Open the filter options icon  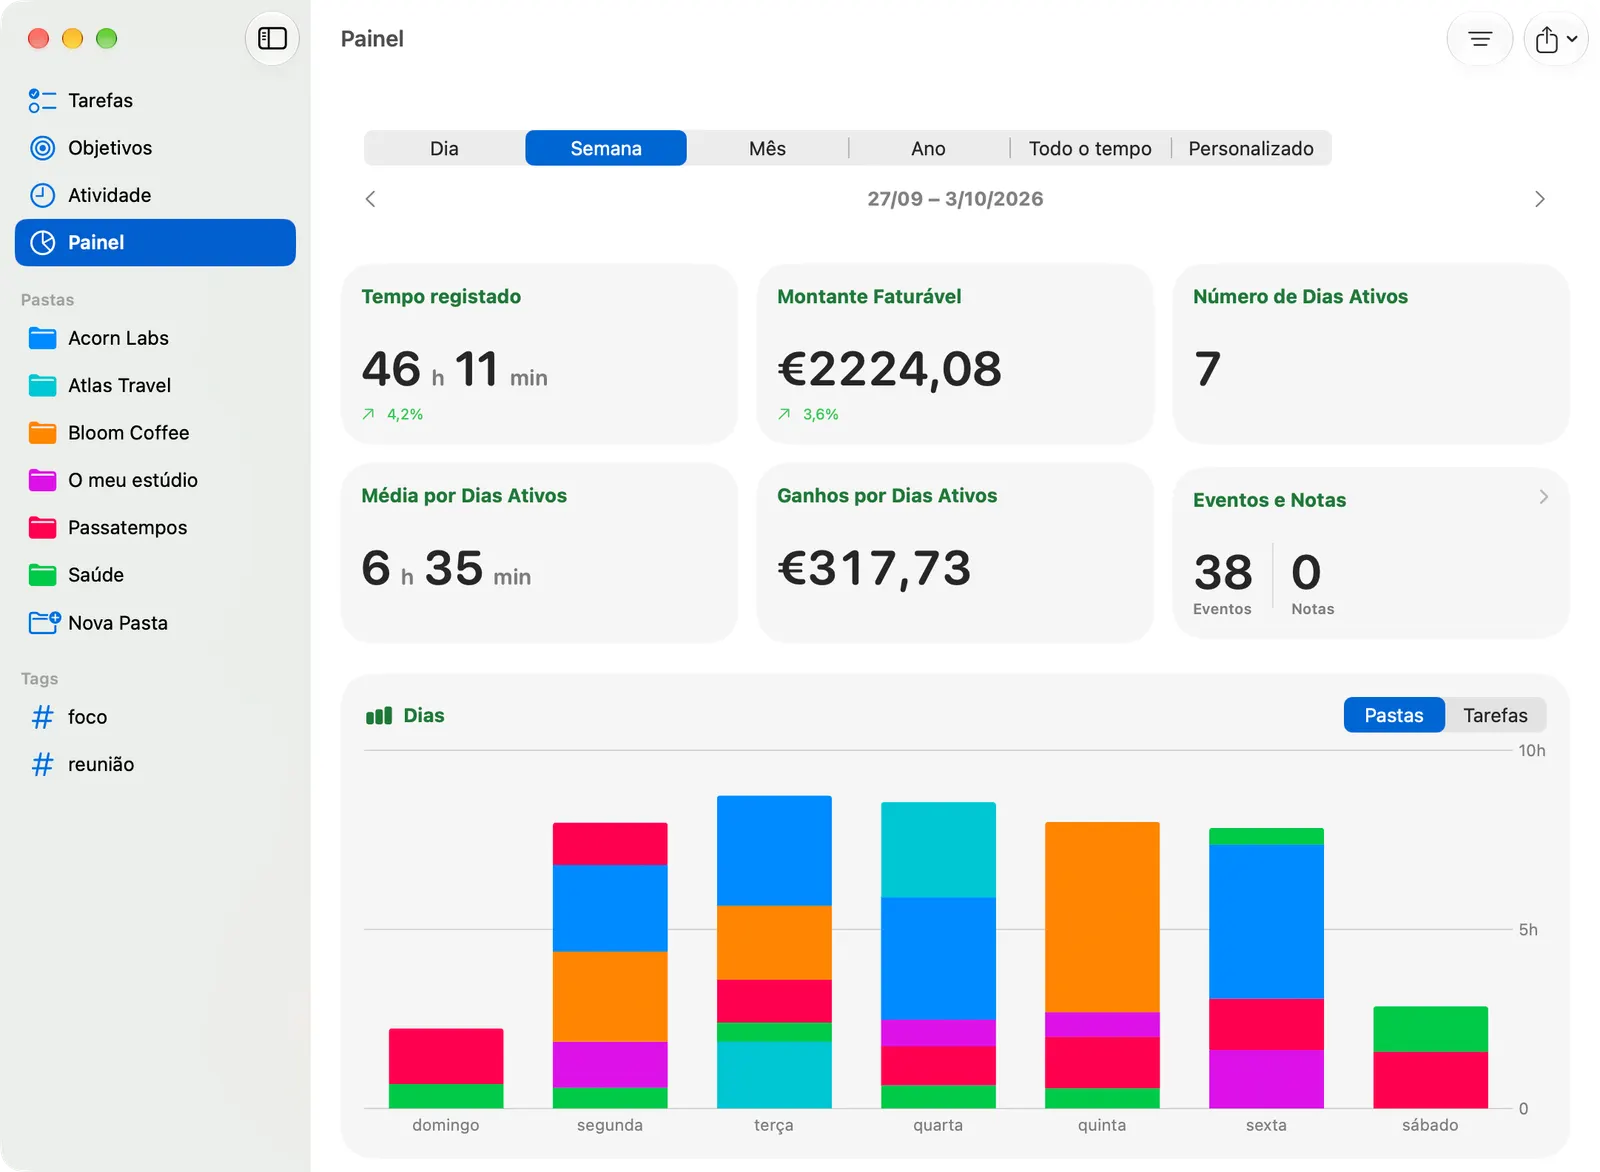tap(1479, 39)
